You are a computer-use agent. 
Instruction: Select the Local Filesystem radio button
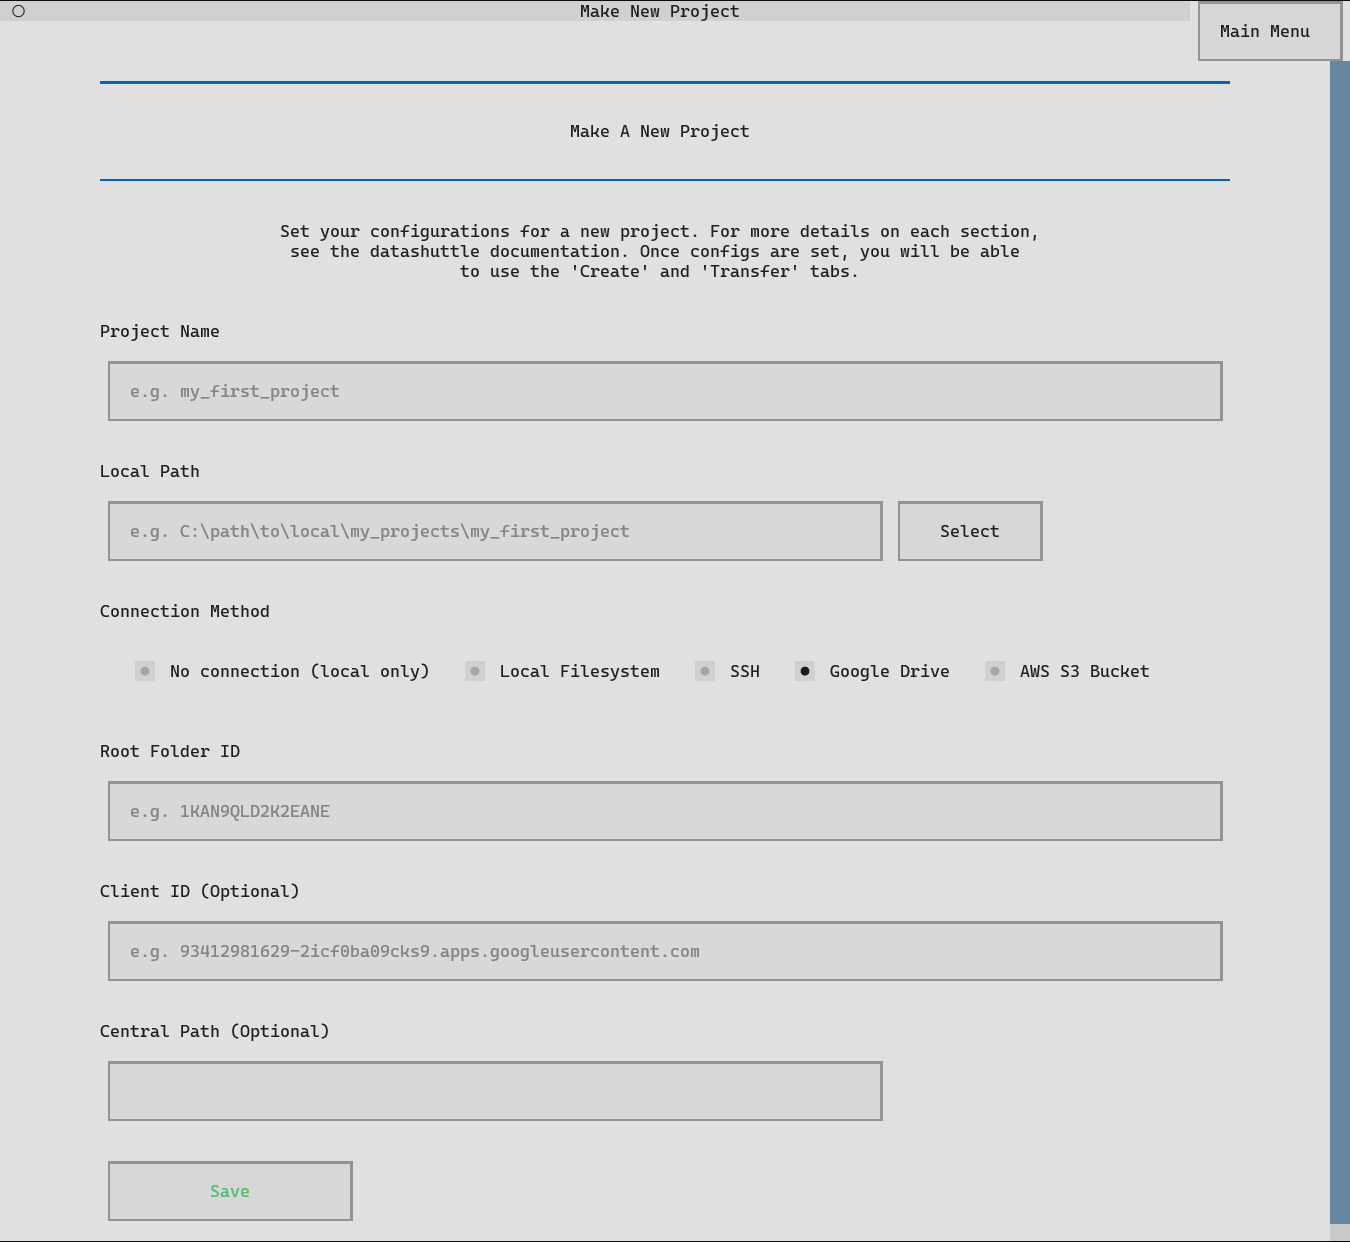coord(476,671)
